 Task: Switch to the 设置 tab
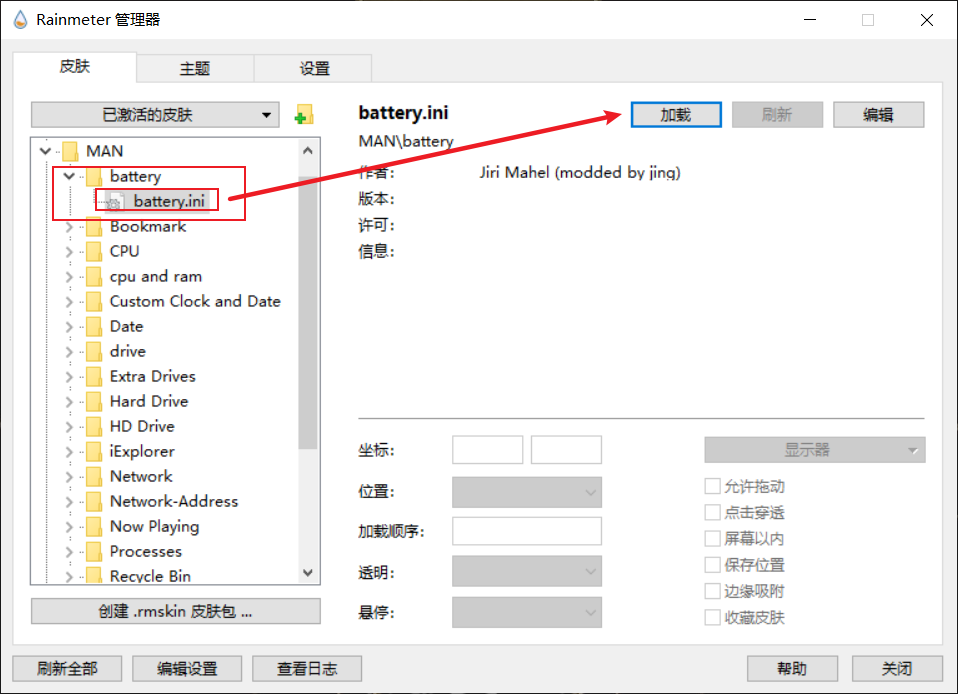[x=314, y=68]
